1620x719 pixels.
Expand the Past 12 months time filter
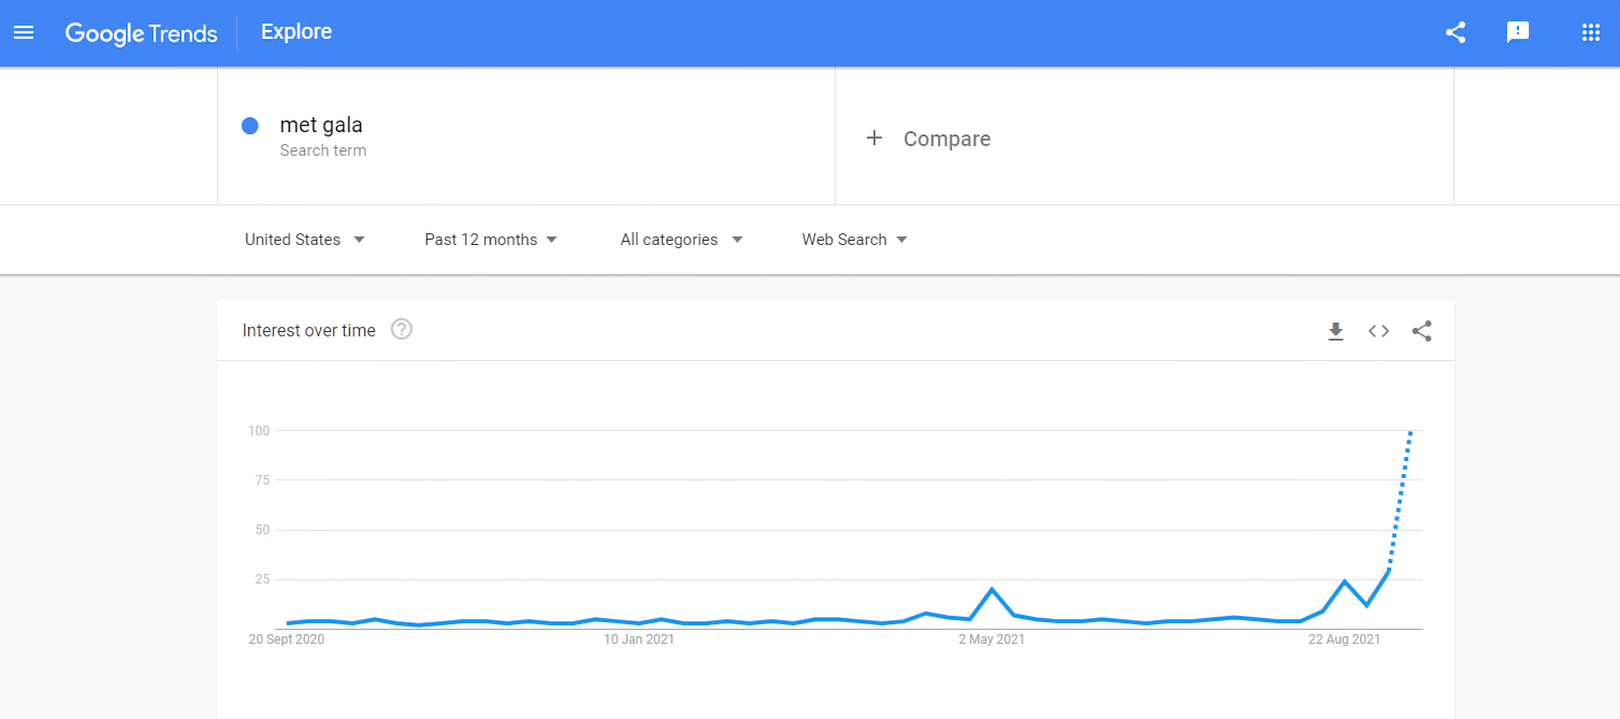coord(490,240)
